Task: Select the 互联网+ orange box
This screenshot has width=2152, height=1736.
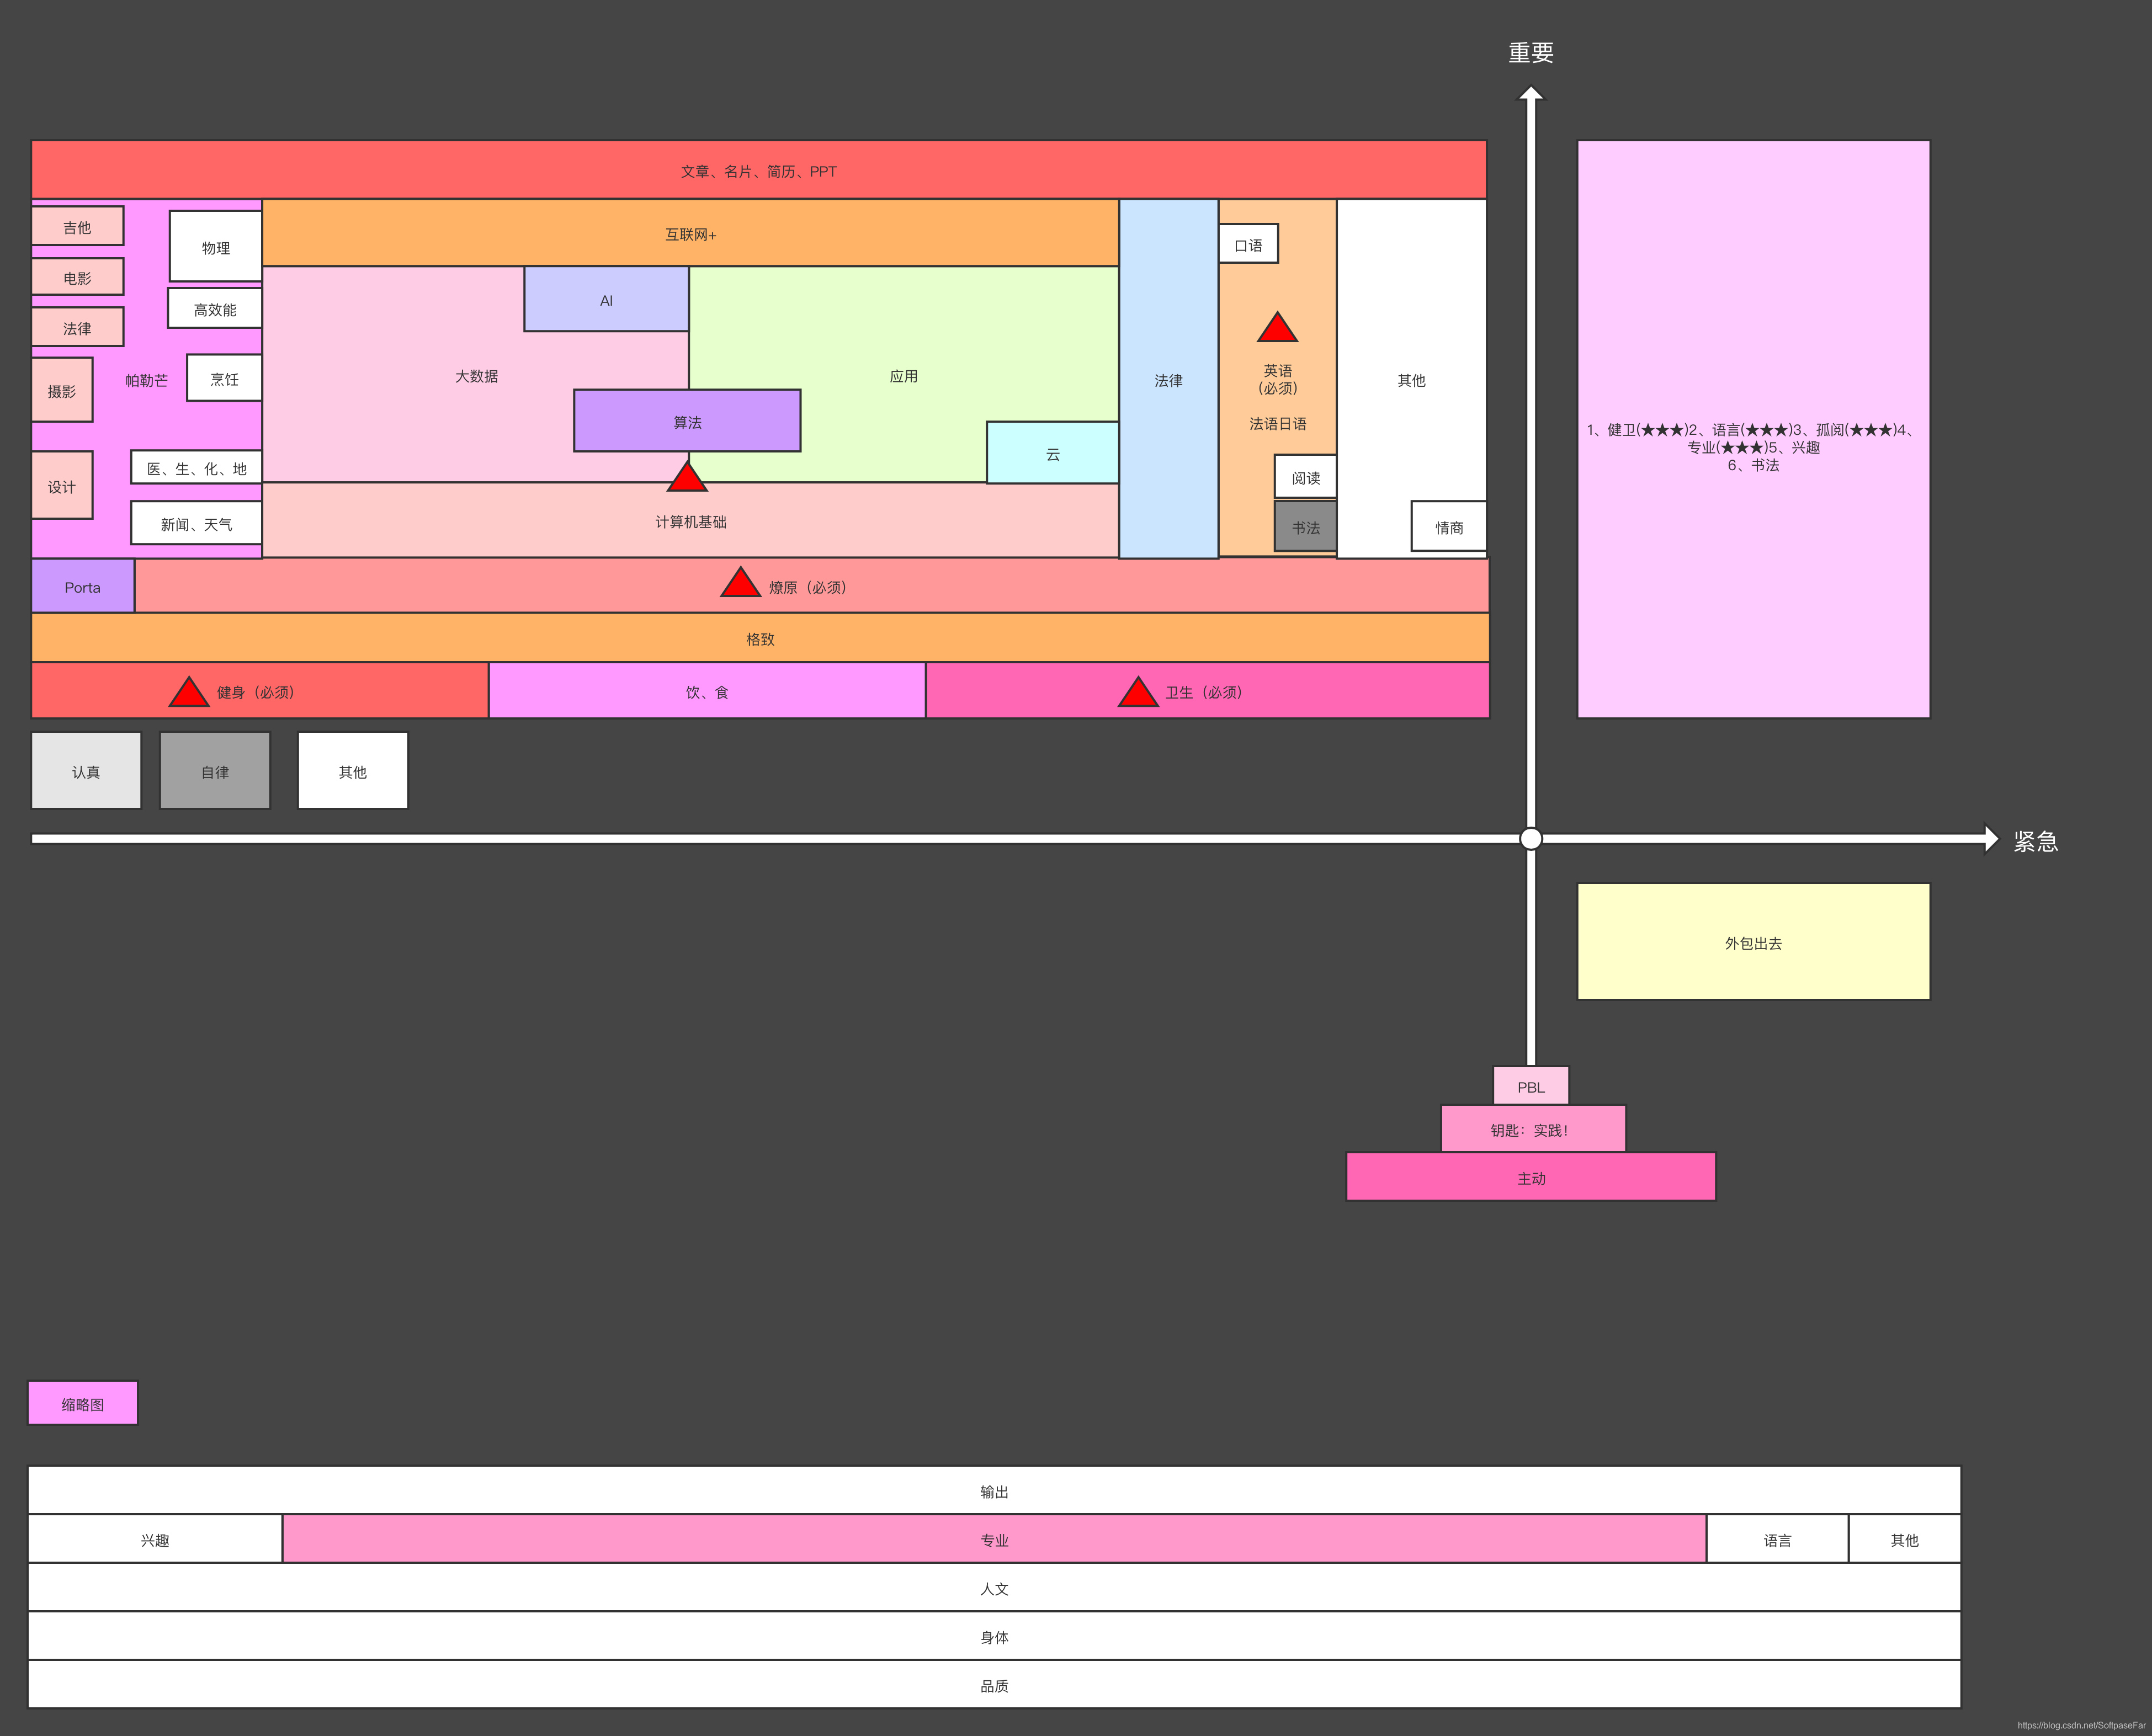Action: pyautogui.click(x=690, y=233)
